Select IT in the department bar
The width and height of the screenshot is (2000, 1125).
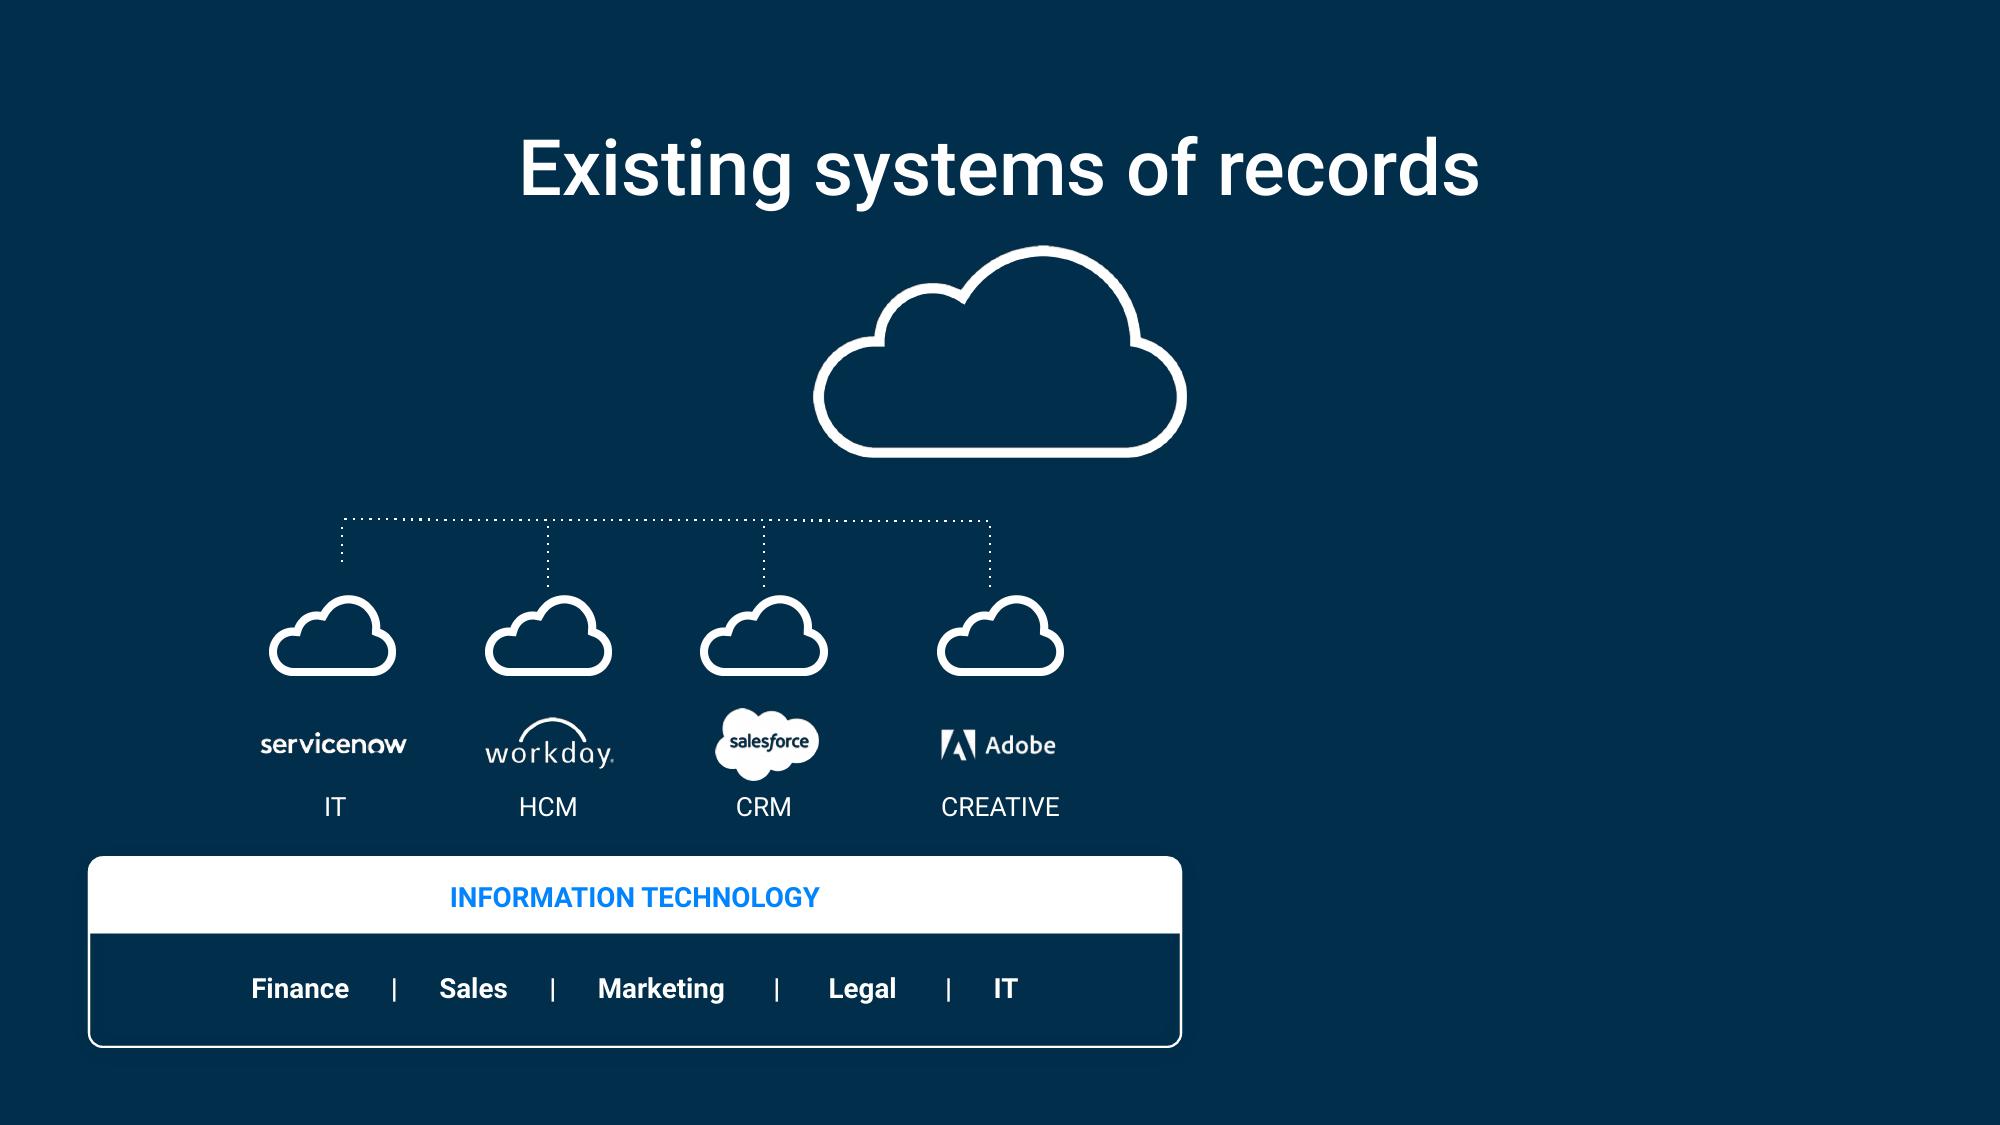[x=1005, y=988]
